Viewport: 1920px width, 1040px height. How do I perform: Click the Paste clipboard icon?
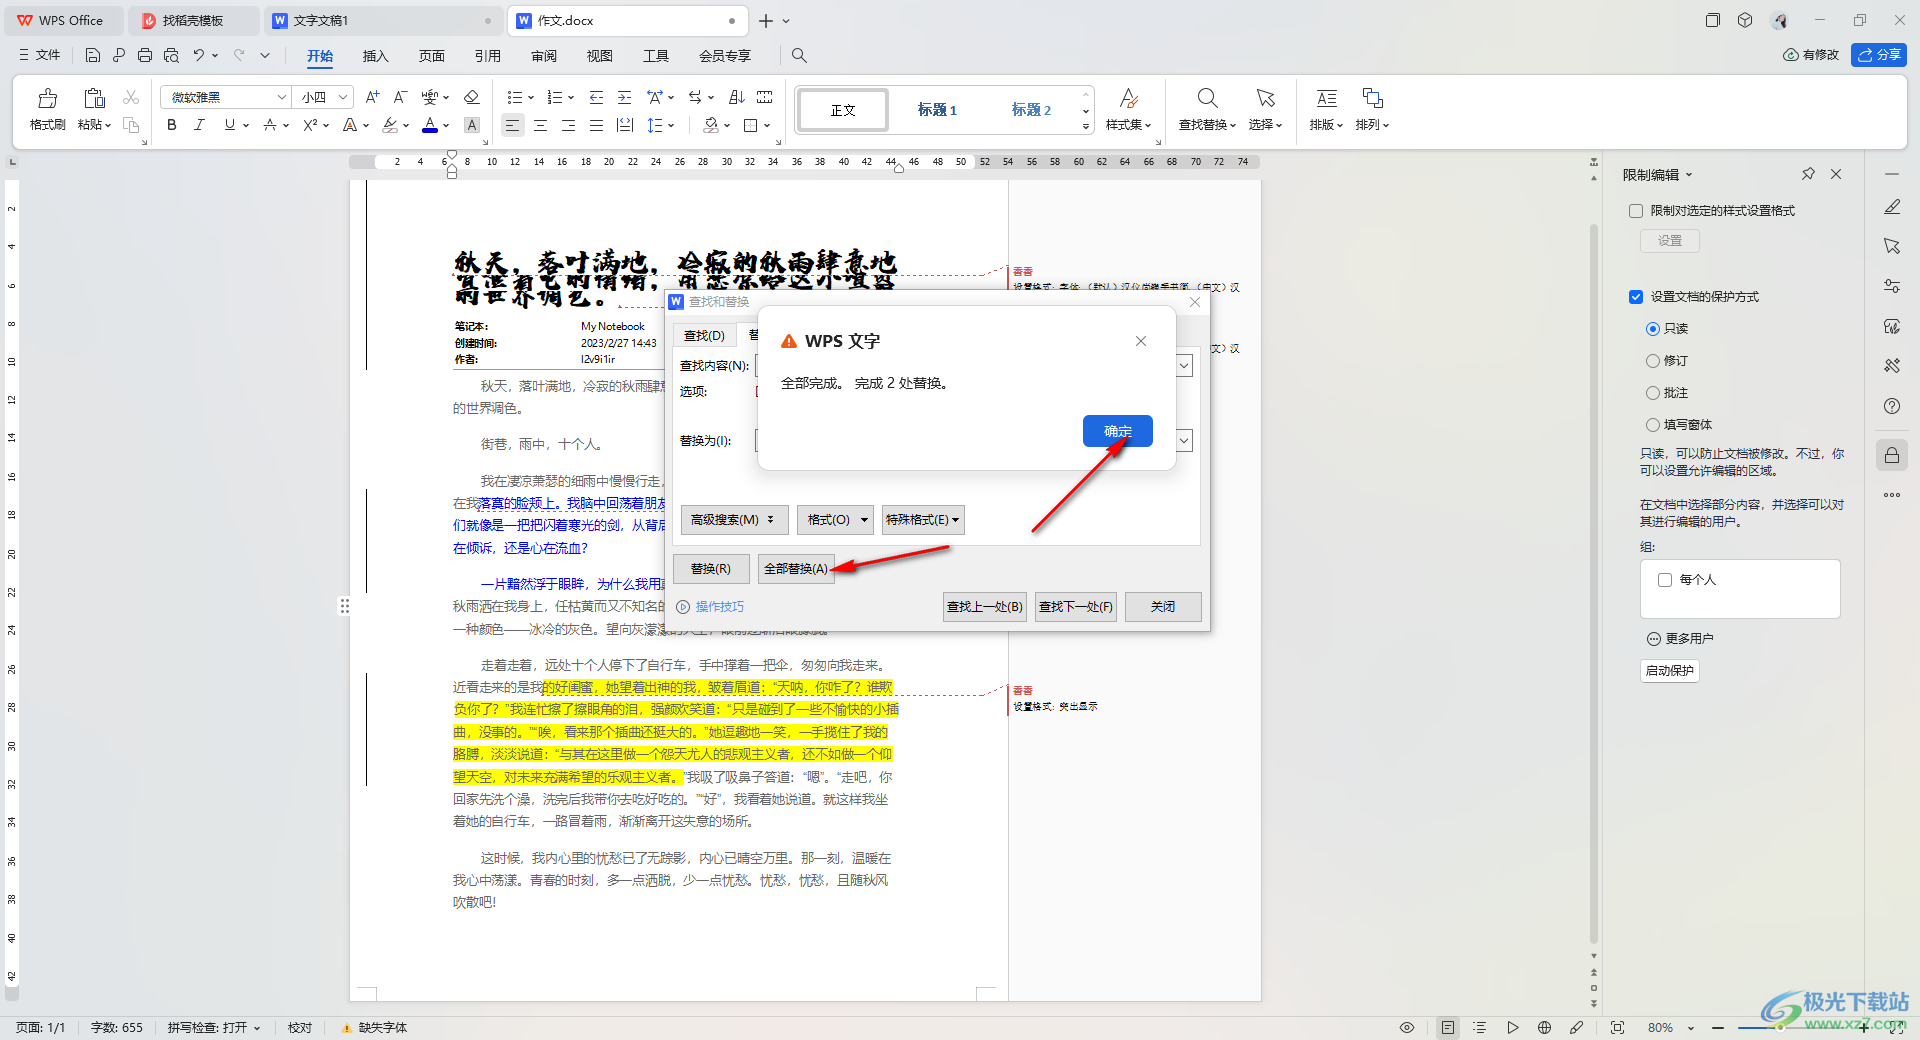[x=94, y=98]
